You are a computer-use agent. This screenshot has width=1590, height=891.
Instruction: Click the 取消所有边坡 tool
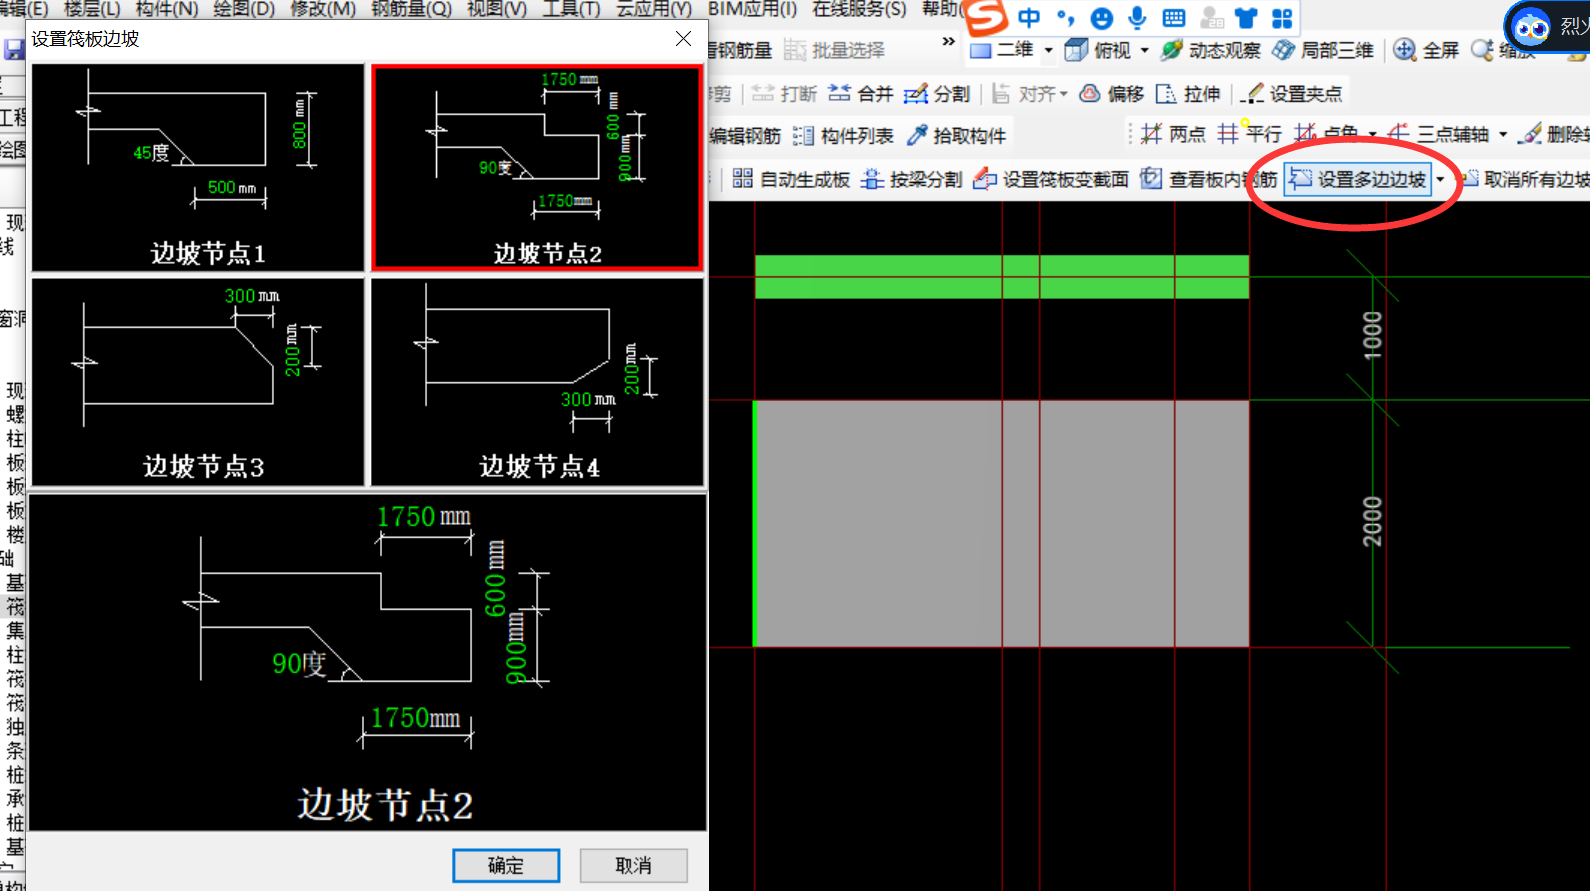[x=1526, y=179]
